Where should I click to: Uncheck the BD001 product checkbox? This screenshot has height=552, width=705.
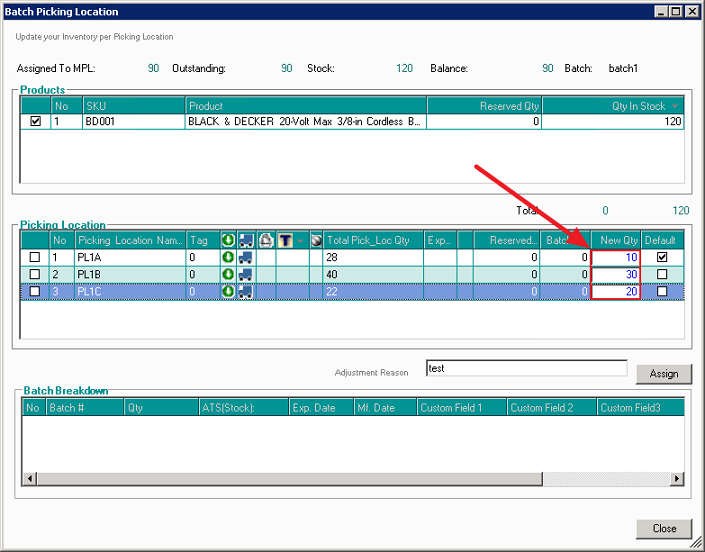(36, 122)
